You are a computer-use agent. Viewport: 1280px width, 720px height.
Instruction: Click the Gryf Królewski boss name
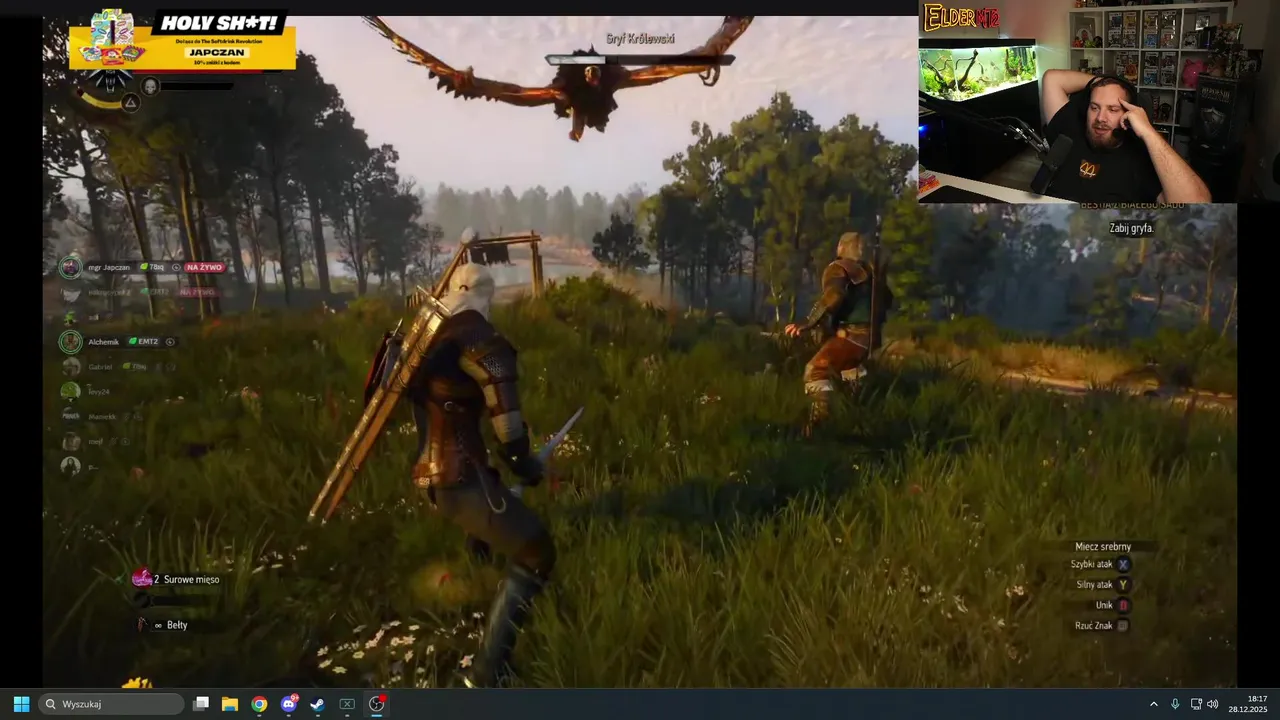[x=640, y=39]
